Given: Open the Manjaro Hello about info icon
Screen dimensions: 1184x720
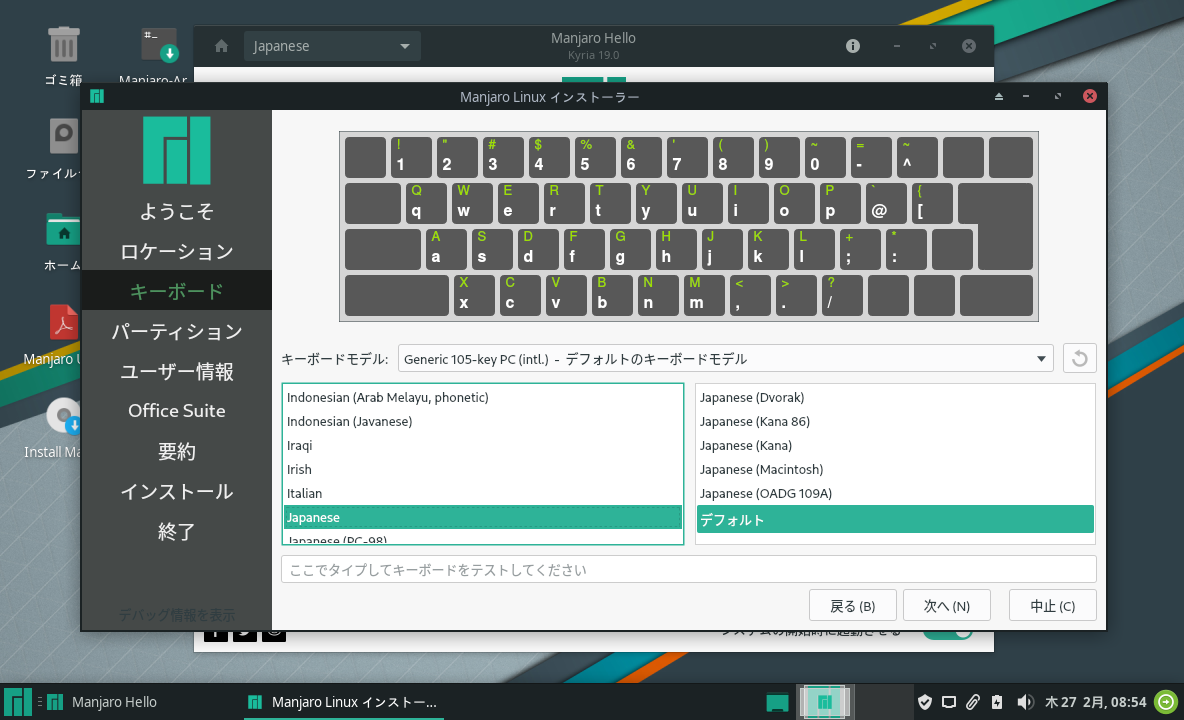Looking at the screenshot, I should (x=853, y=46).
